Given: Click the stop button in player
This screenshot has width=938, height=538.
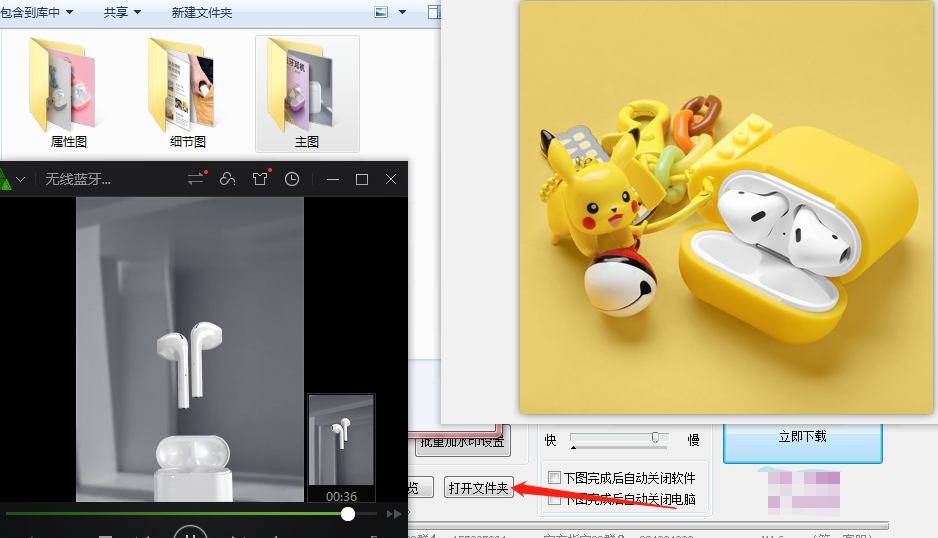Looking at the screenshot, I should pos(105,536).
